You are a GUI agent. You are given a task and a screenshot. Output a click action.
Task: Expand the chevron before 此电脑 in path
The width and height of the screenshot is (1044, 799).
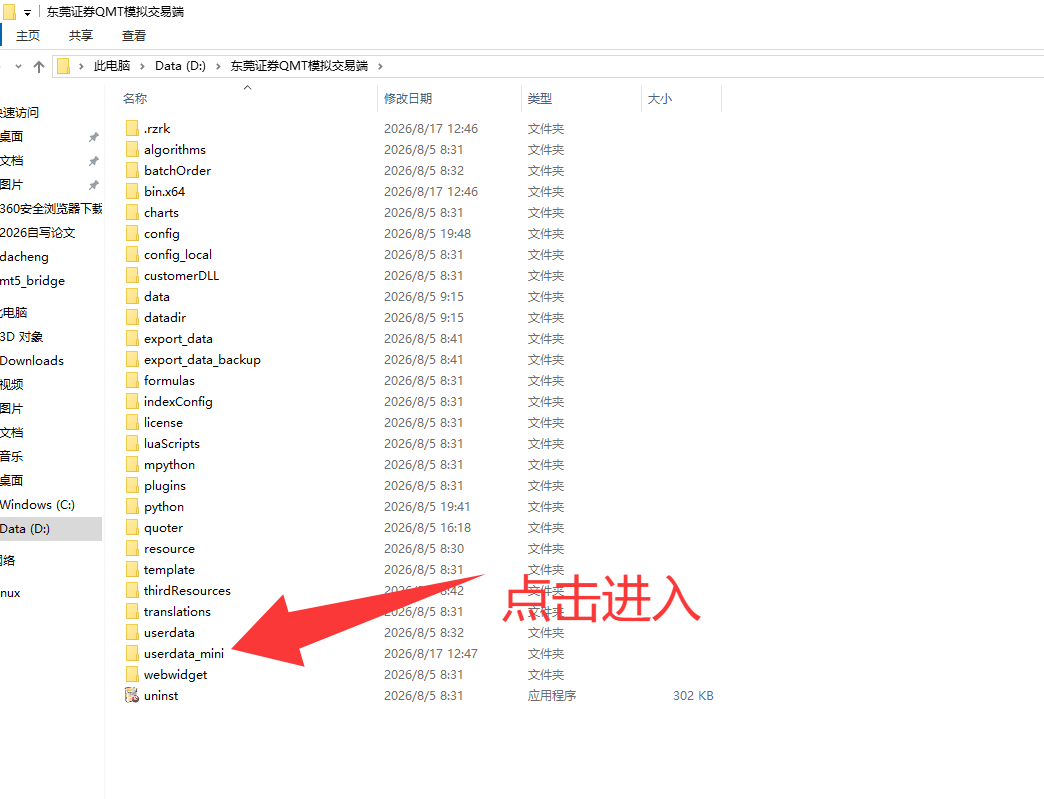pos(81,66)
